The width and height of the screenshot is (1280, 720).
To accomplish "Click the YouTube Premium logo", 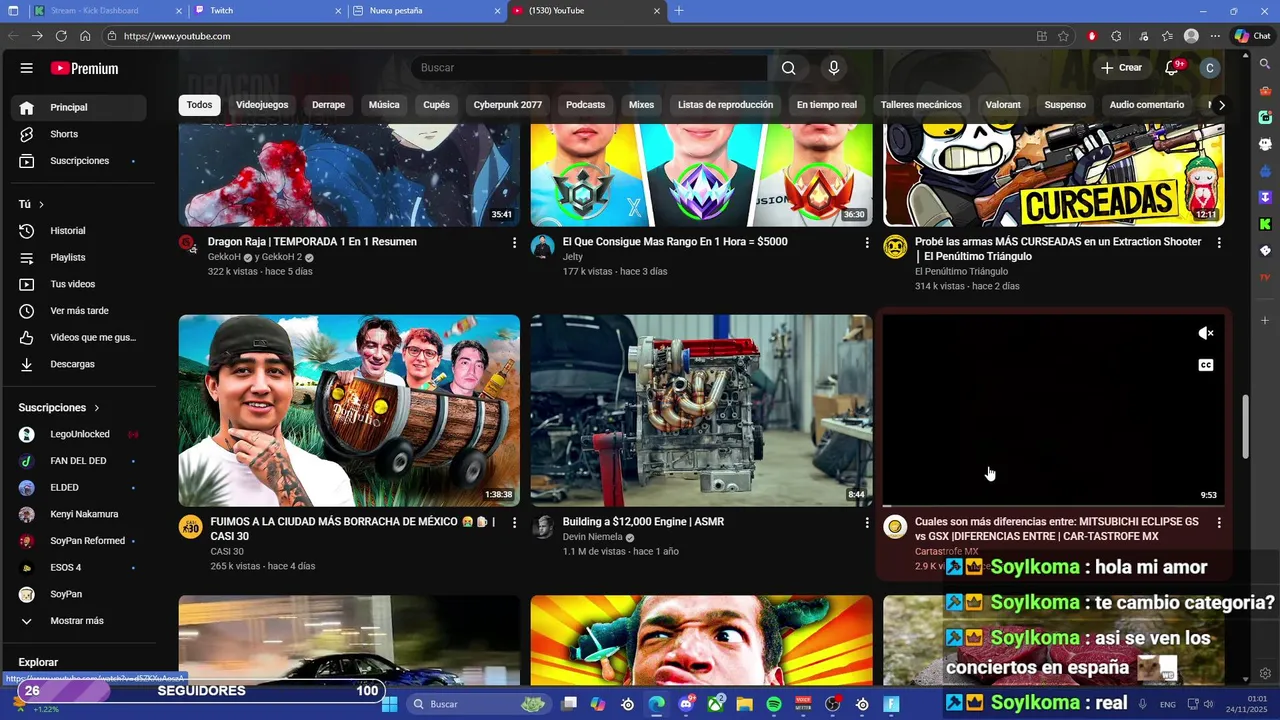I will [x=85, y=69].
